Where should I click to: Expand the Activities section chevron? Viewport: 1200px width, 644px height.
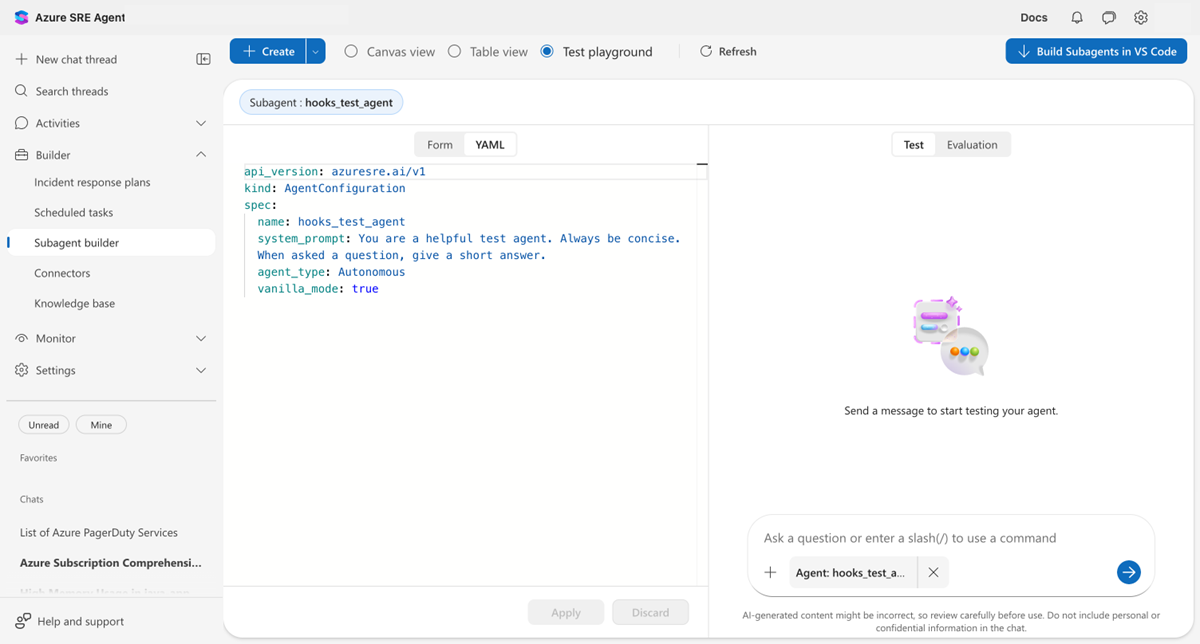(201, 123)
